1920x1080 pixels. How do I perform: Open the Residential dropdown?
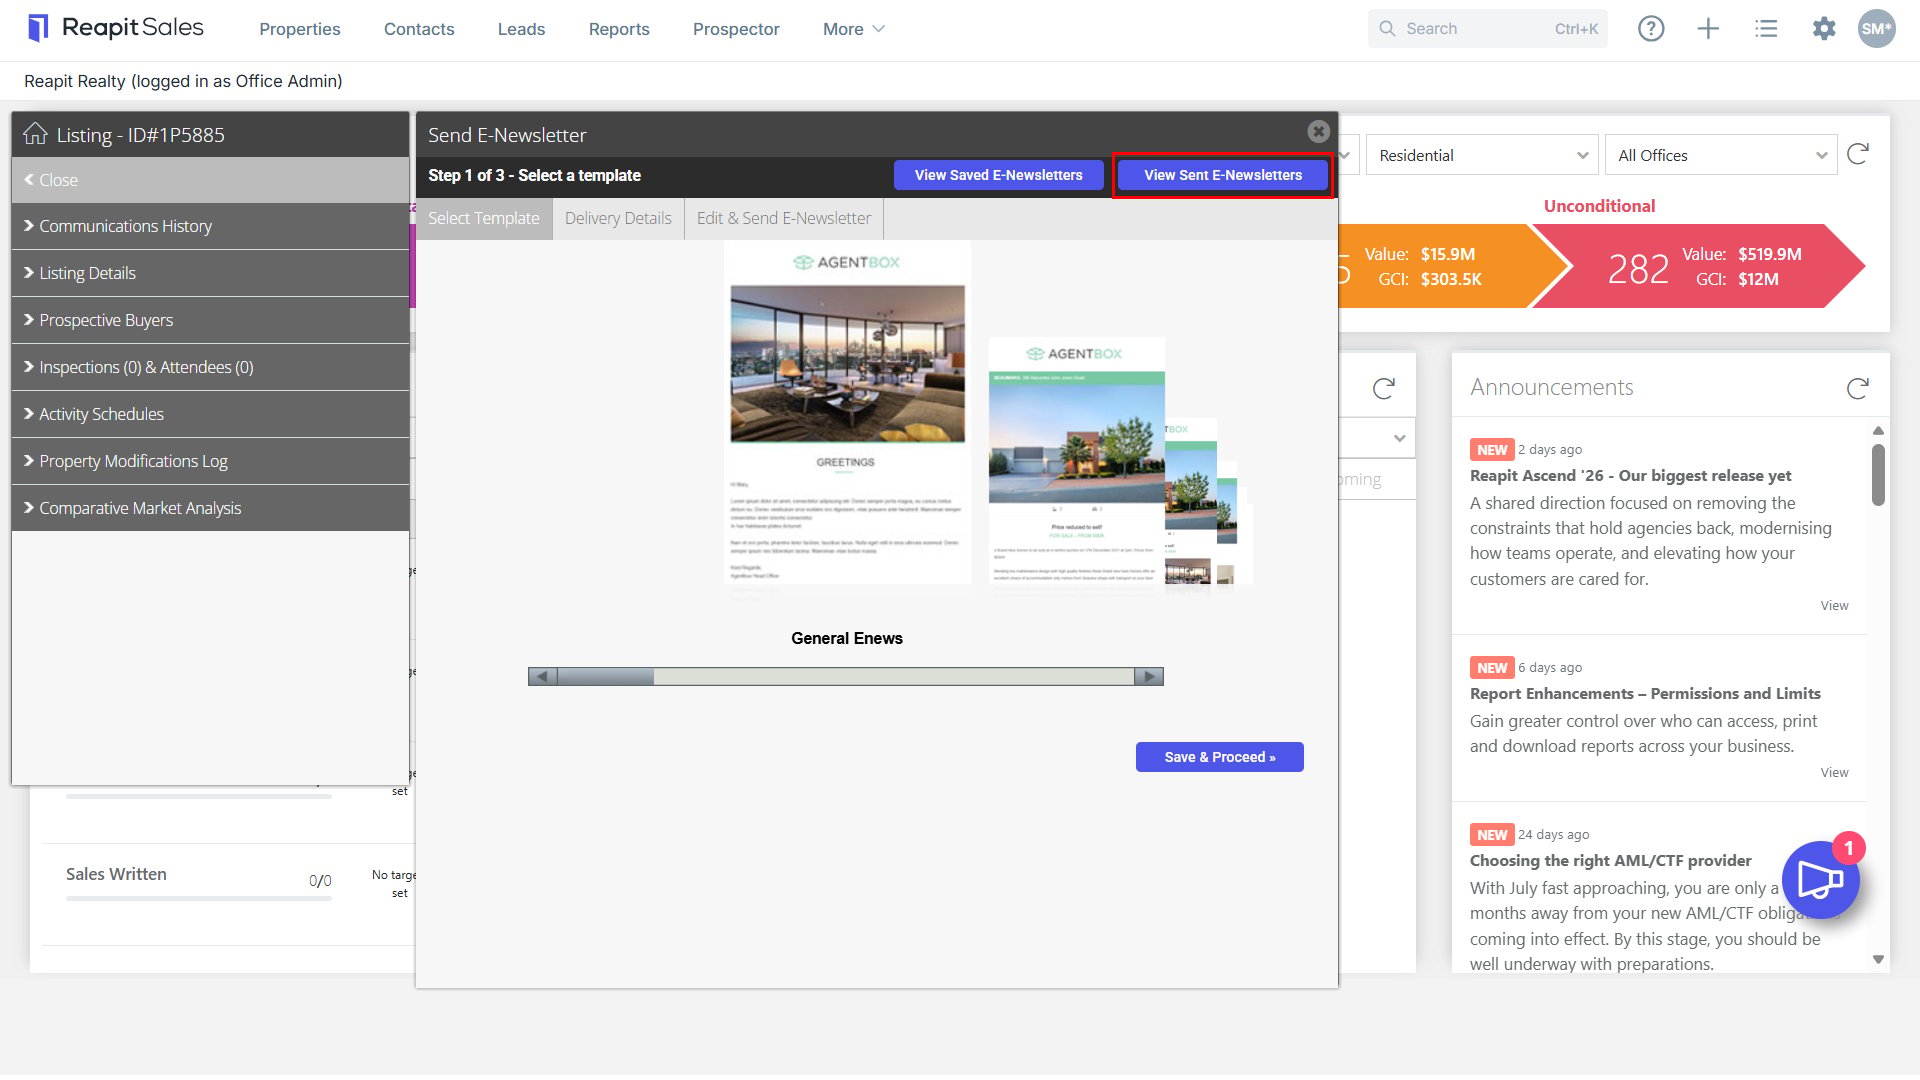[x=1482, y=155]
